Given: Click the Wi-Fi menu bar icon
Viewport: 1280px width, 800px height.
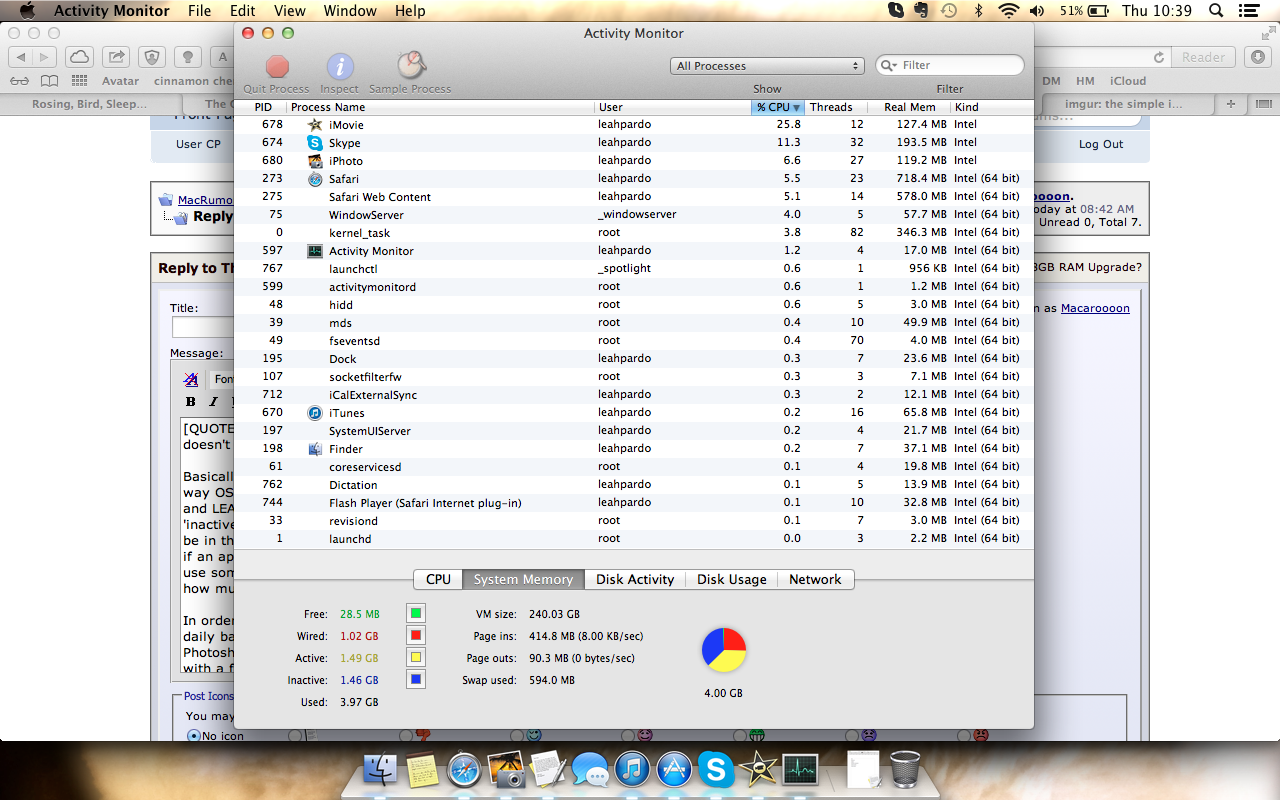Looking at the screenshot, I should click(x=1008, y=11).
